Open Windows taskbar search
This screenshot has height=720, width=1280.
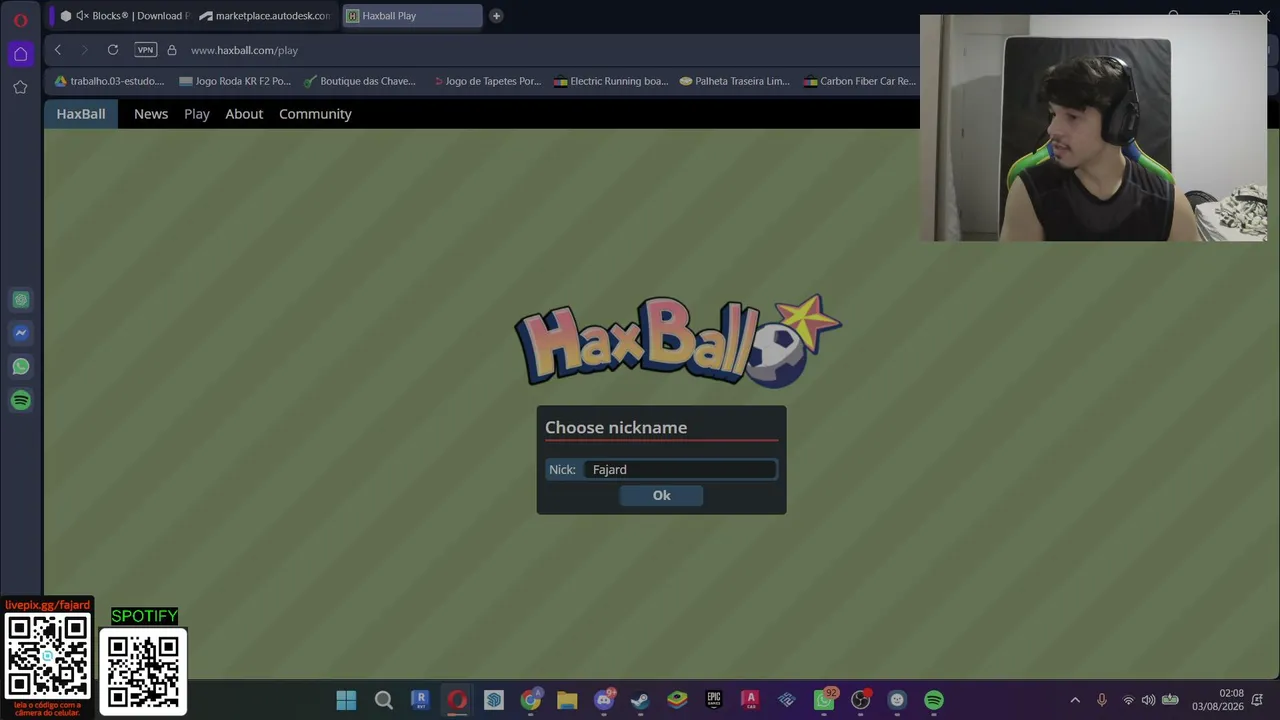(383, 700)
